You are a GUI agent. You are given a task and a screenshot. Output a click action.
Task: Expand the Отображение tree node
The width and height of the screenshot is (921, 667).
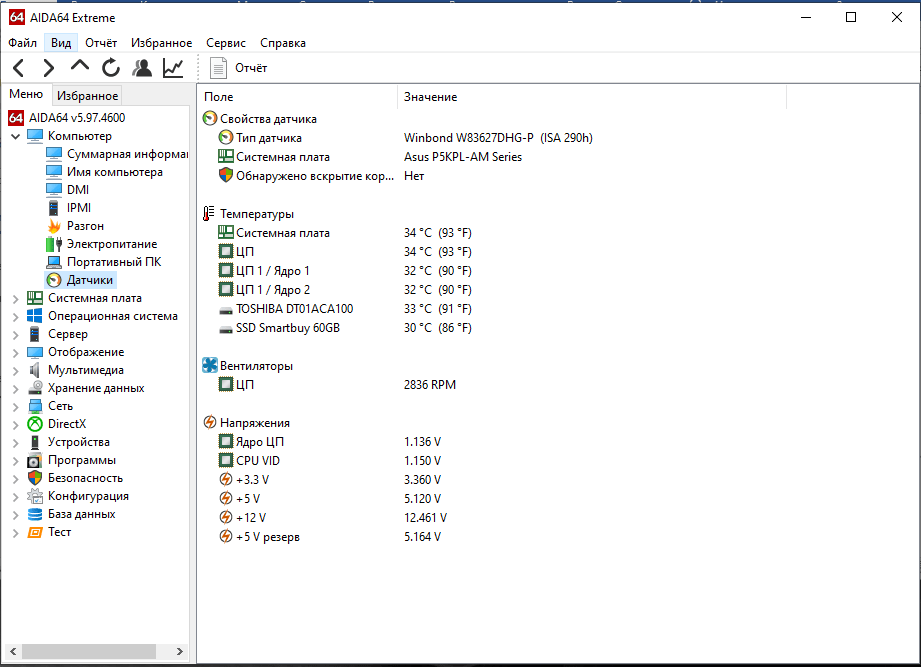(x=15, y=353)
